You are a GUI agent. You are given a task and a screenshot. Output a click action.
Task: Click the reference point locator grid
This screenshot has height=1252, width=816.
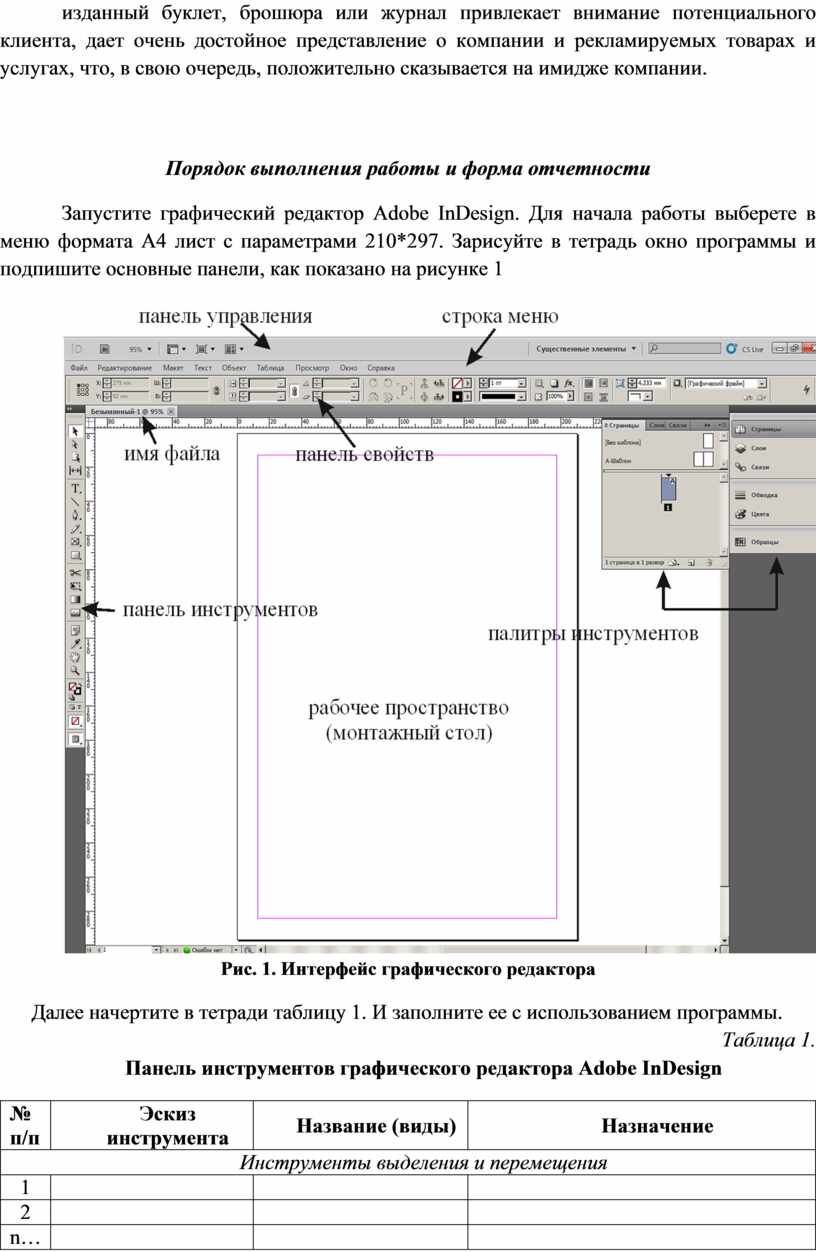click(x=82, y=389)
